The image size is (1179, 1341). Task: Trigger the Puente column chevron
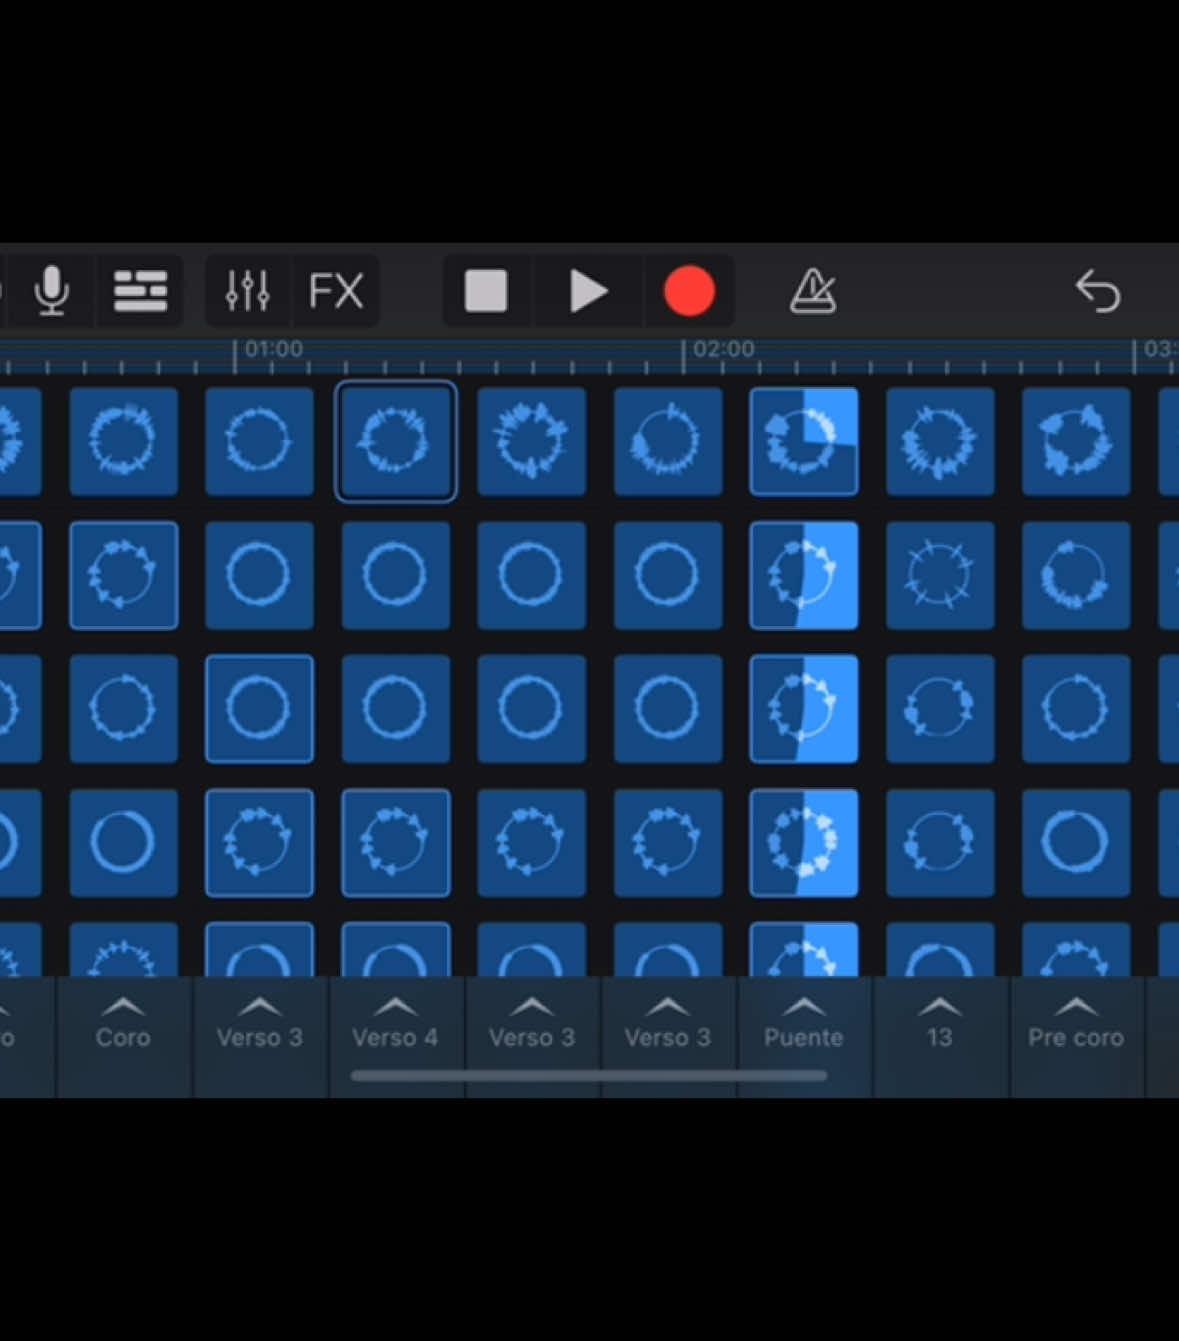pos(803,1006)
